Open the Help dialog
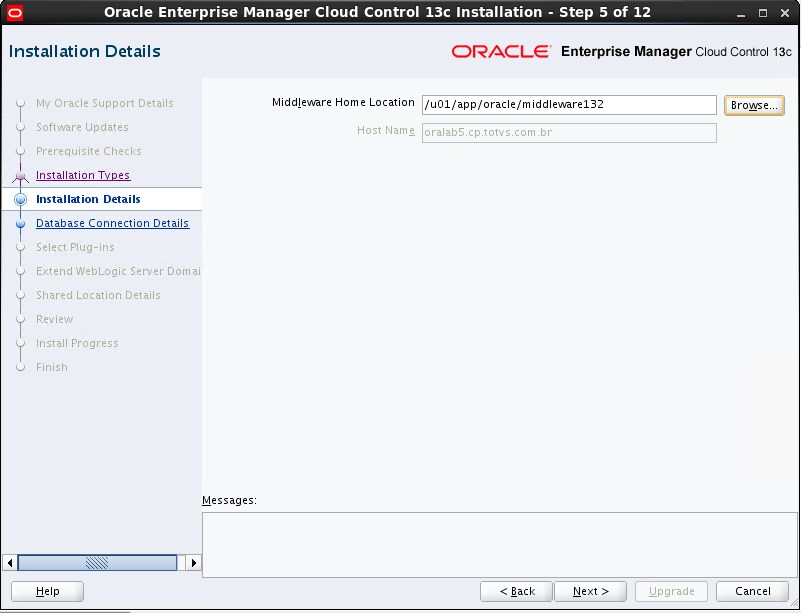Image resolution: width=801 pixels, height=613 pixels. [x=46, y=591]
